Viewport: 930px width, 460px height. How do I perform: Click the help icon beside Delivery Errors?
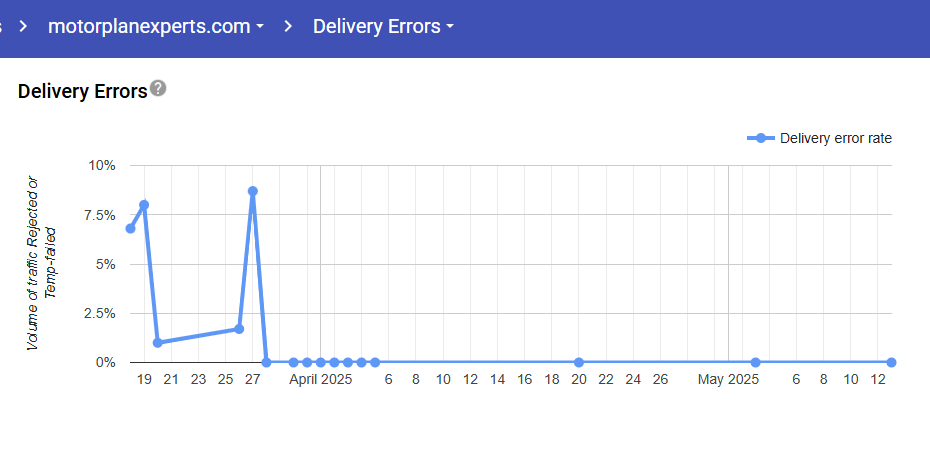[158, 88]
